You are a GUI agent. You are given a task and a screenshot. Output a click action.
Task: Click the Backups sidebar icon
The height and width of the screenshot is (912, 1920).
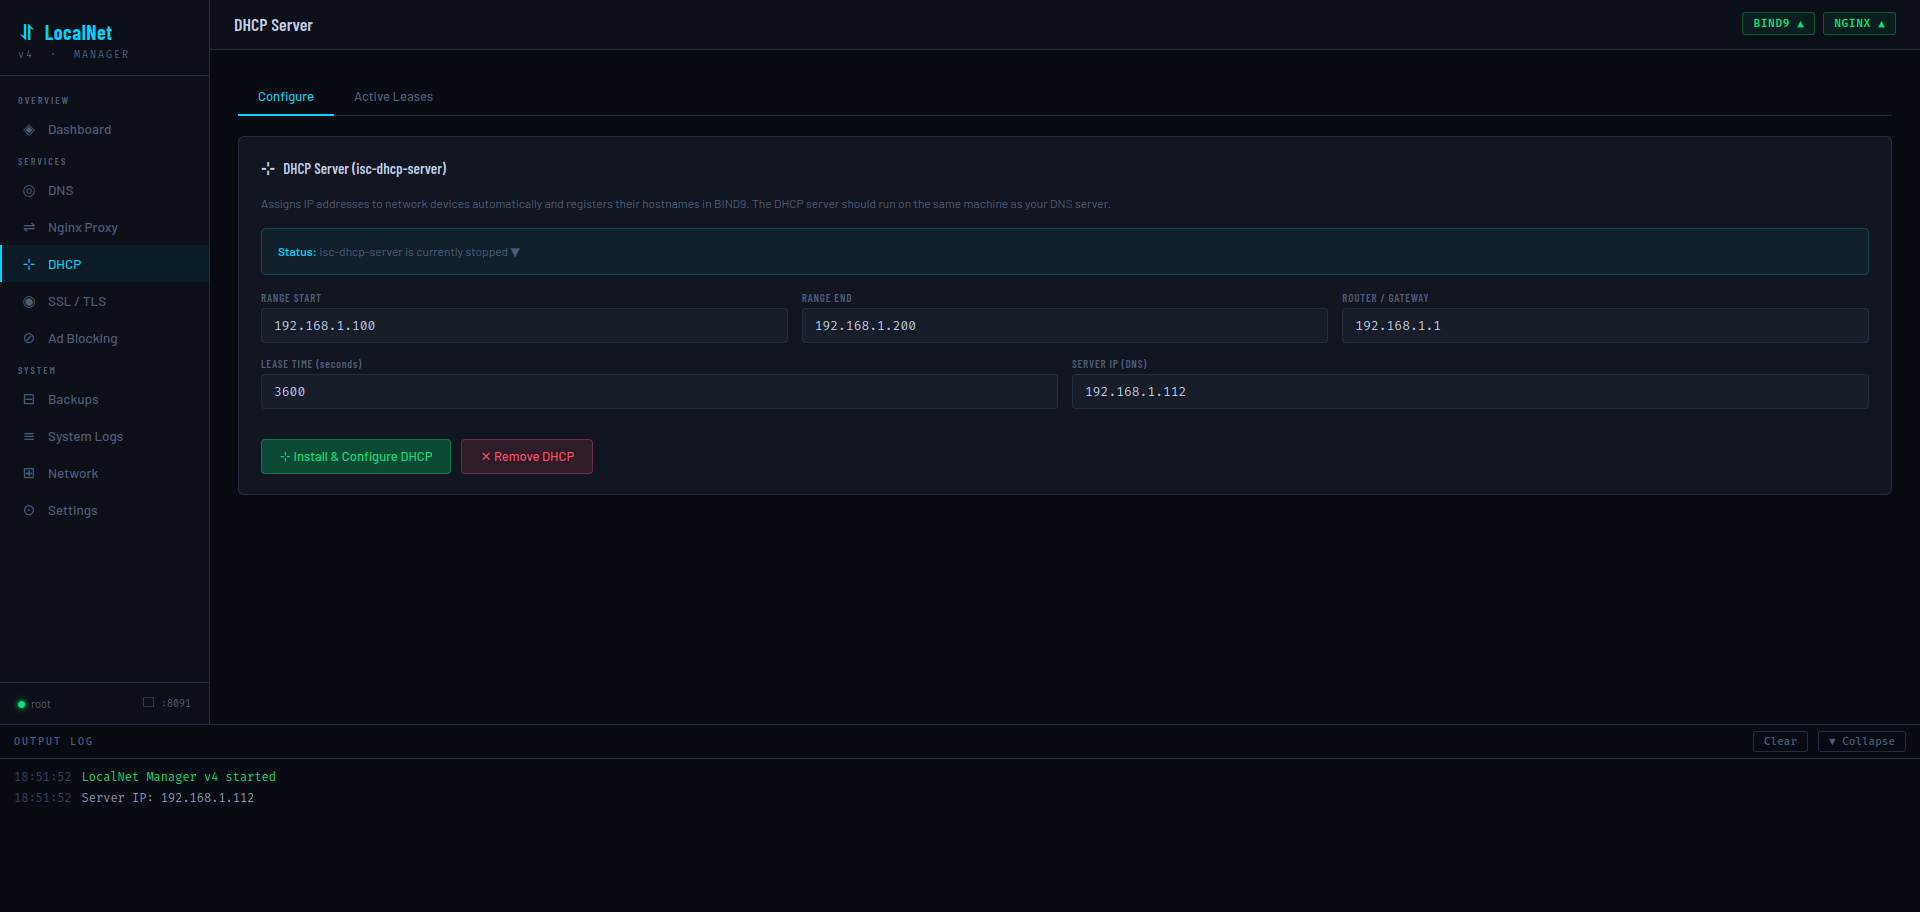pyautogui.click(x=29, y=400)
